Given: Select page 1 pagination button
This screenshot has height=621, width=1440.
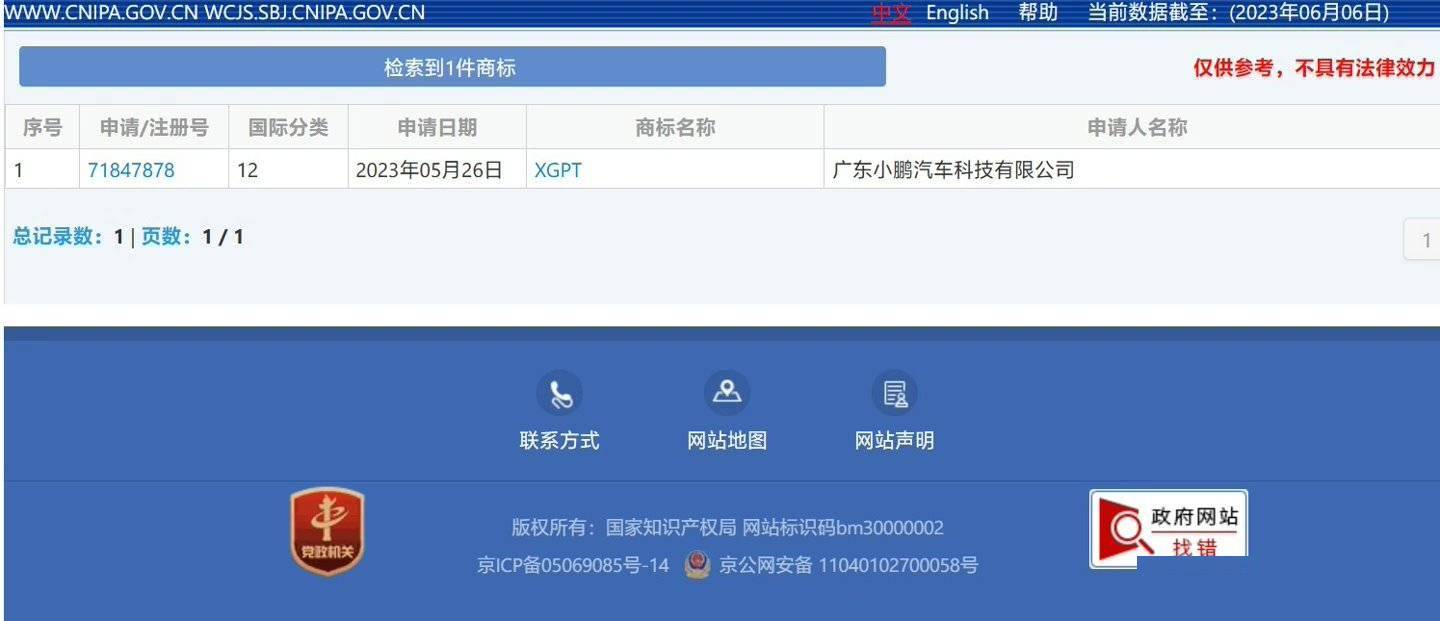Looking at the screenshot, I should pyautogui.click(x=1424, y=240).
